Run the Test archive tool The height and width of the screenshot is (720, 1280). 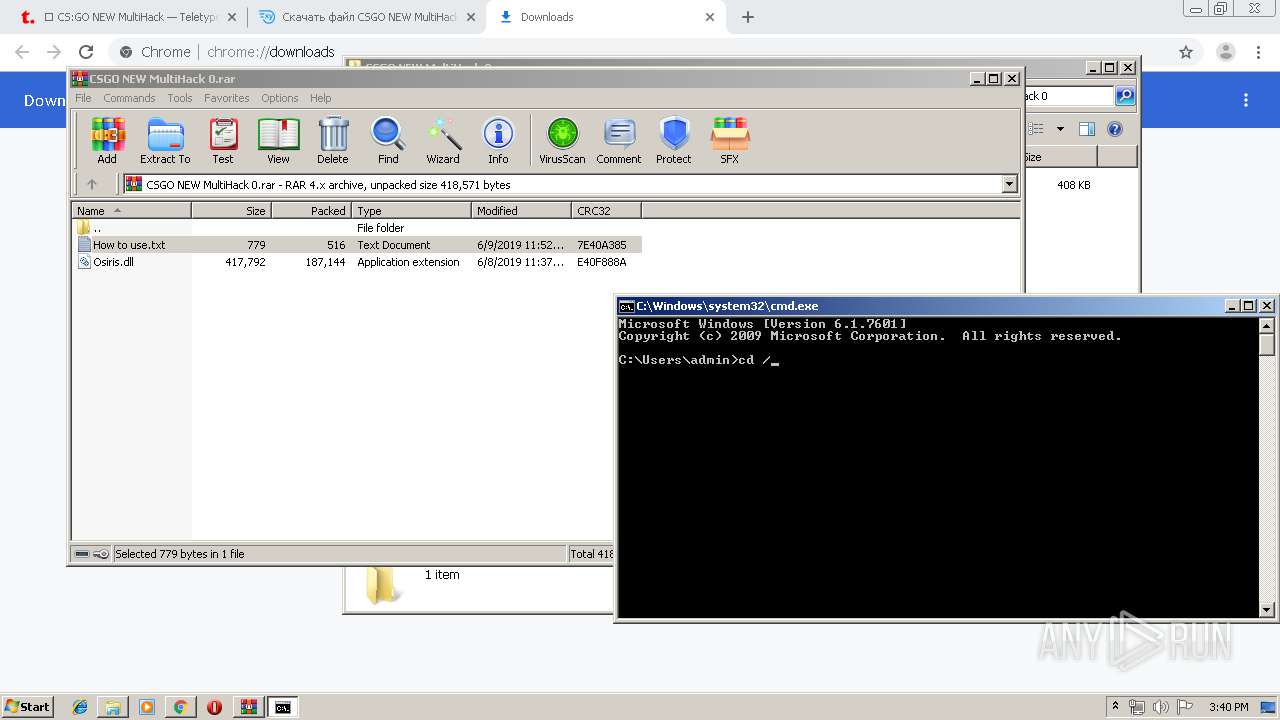(x=223, y=140)
